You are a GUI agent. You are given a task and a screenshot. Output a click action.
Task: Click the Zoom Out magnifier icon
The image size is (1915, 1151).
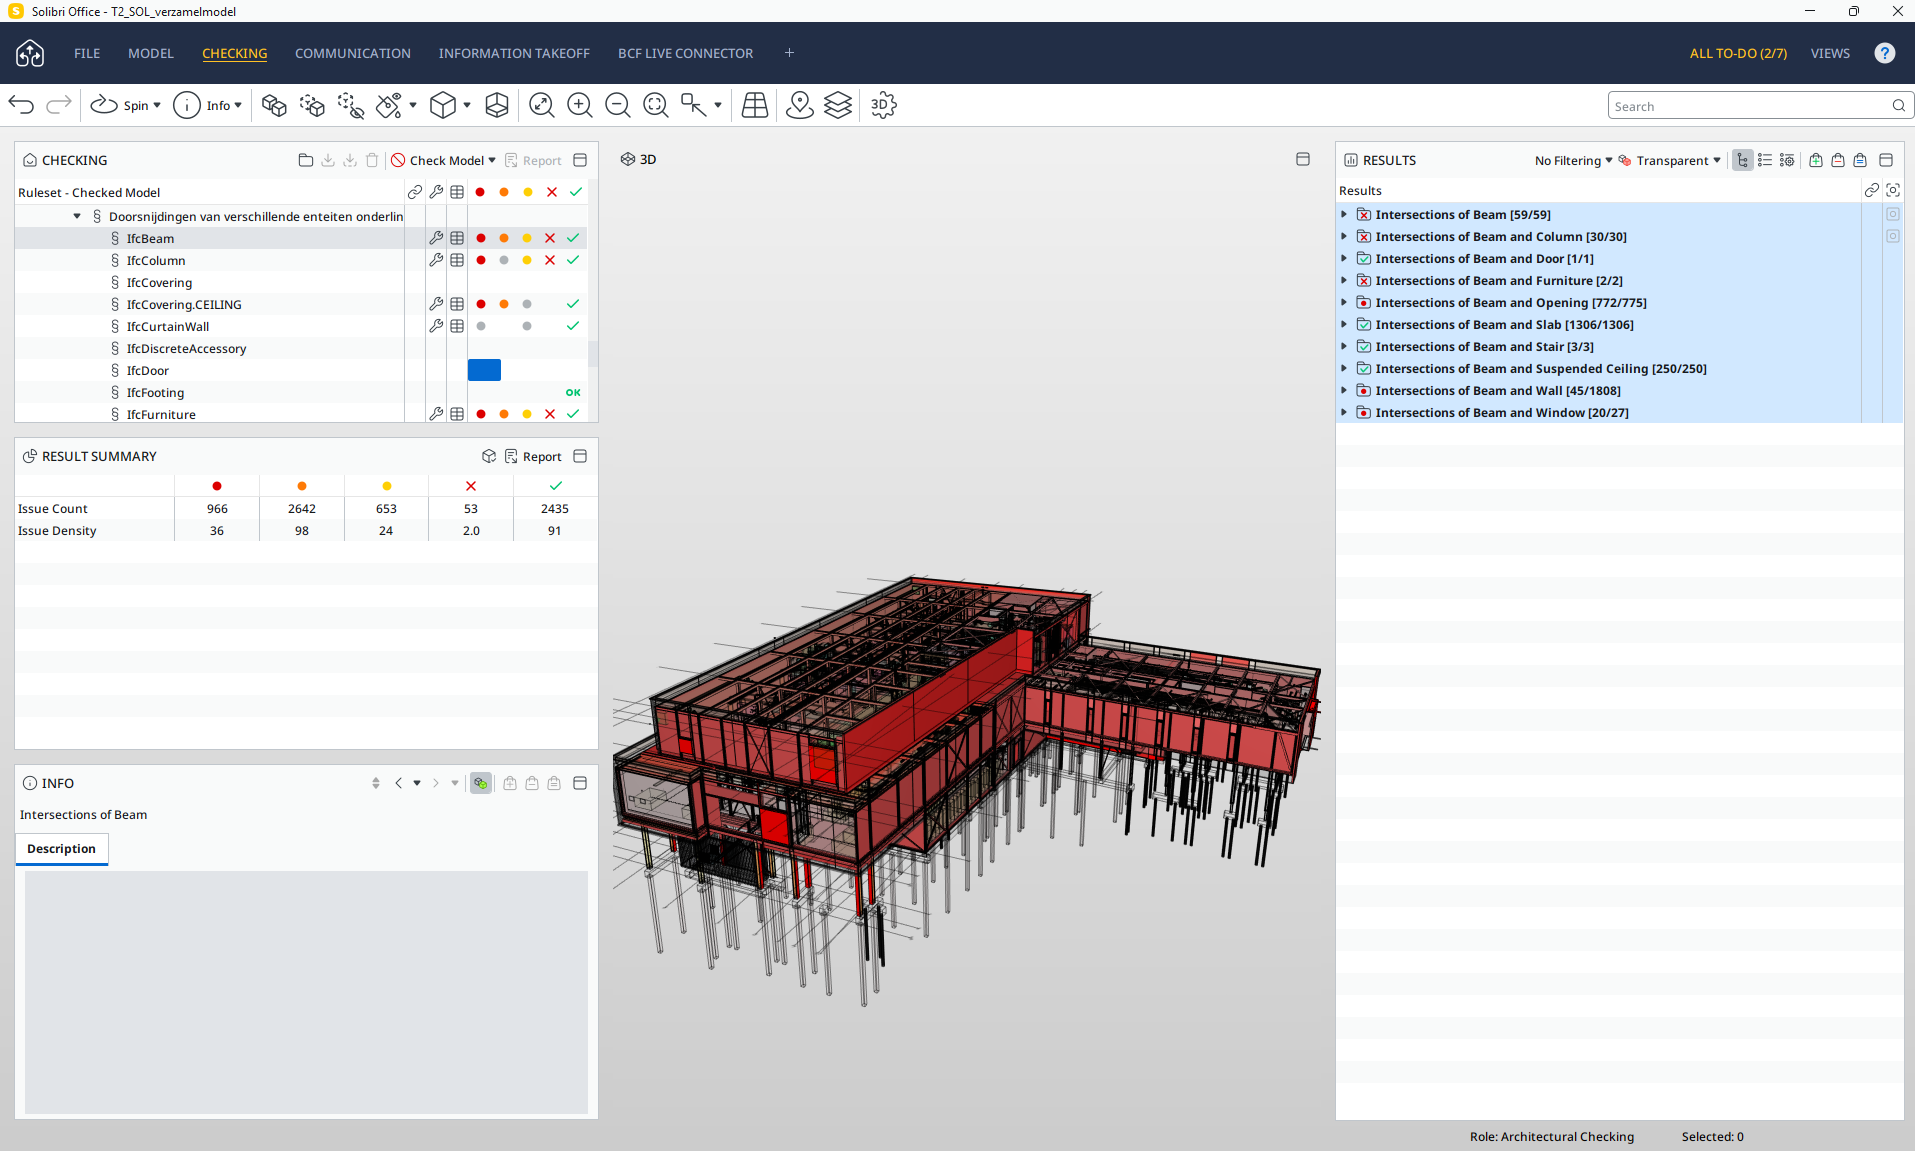click(x=618, y=105)
